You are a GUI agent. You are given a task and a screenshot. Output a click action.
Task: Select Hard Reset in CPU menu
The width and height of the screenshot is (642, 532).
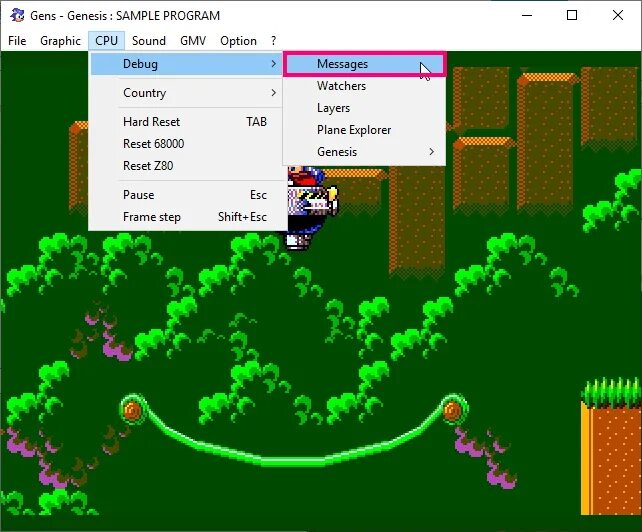(x=186, y=122)
